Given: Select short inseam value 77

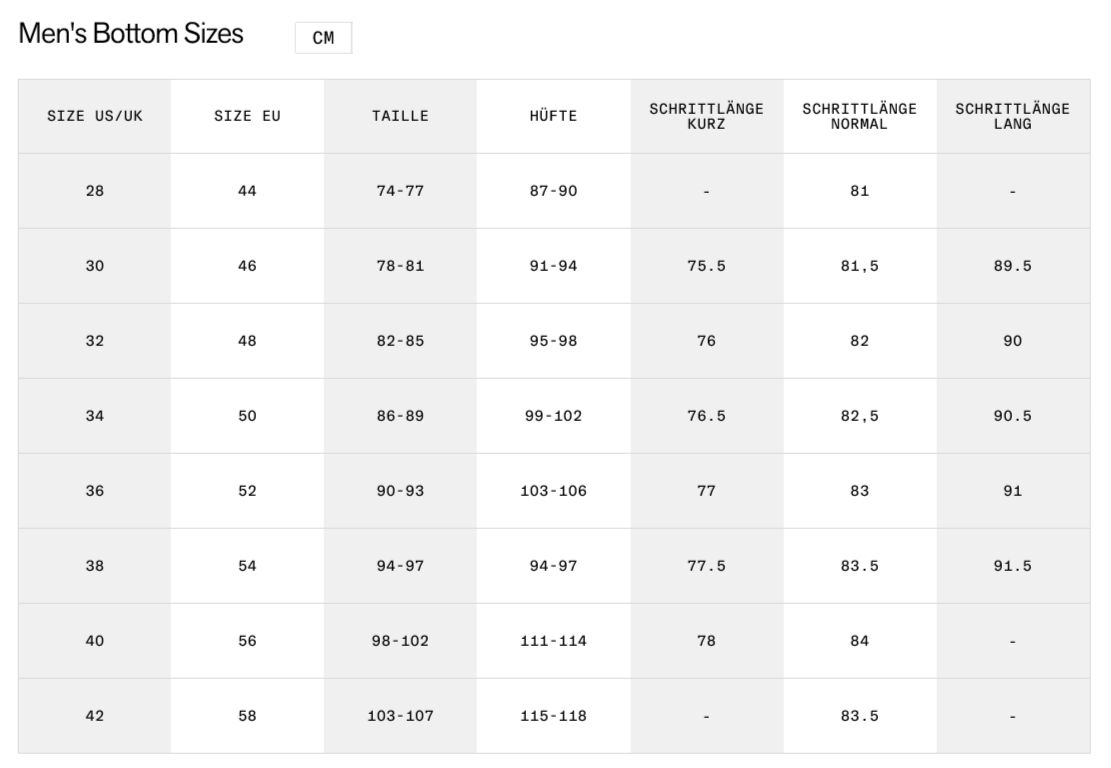Looking at the screenshot, I should [x=706, y=491].
